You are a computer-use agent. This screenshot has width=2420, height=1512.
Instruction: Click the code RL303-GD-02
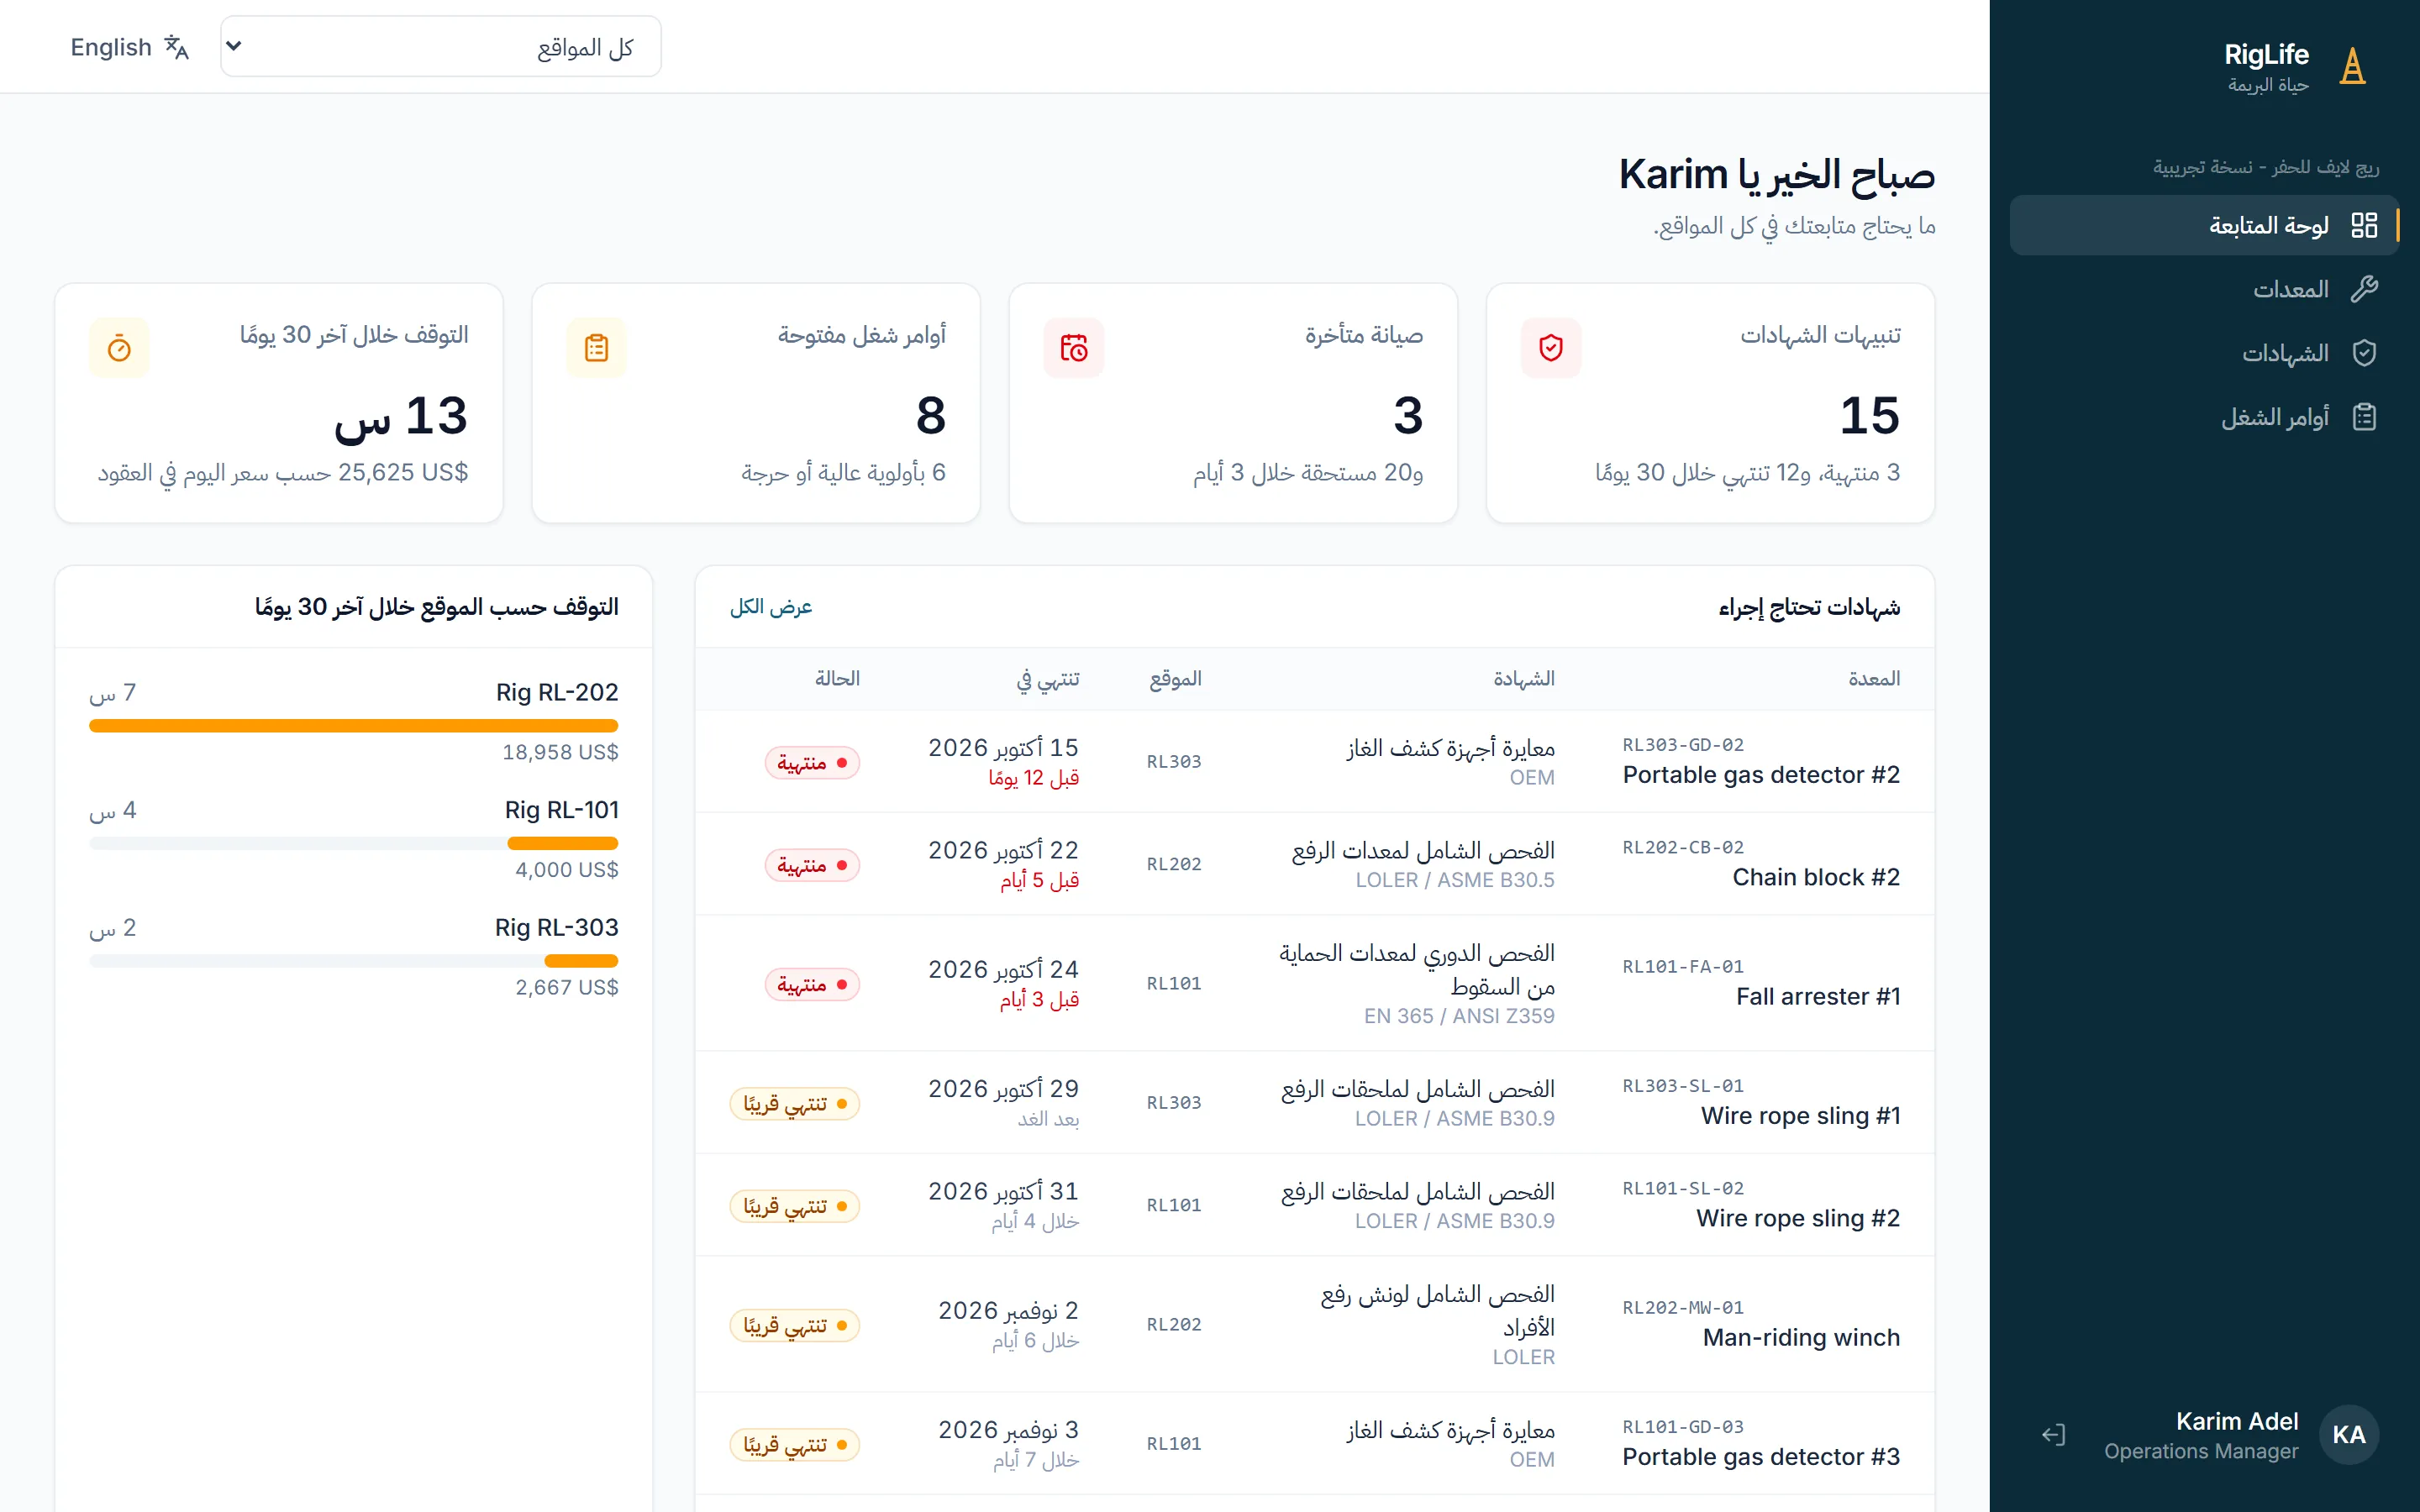click(1683, 745)
